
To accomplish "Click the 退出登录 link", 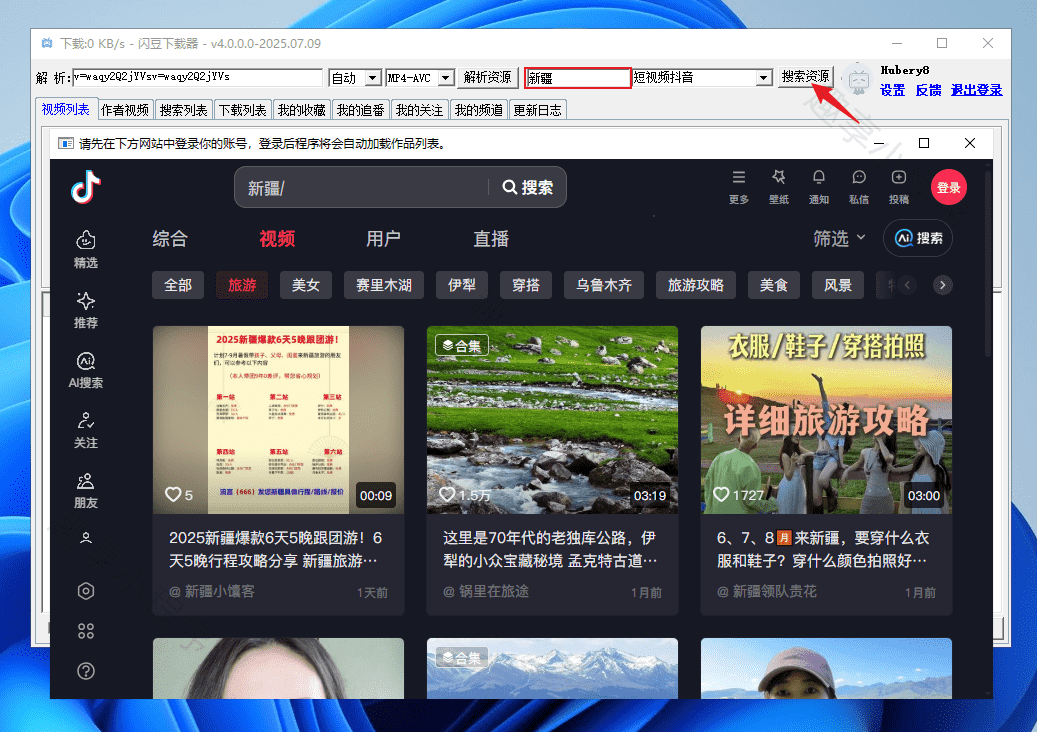I will pyautogui.click(x=977, y=90).
